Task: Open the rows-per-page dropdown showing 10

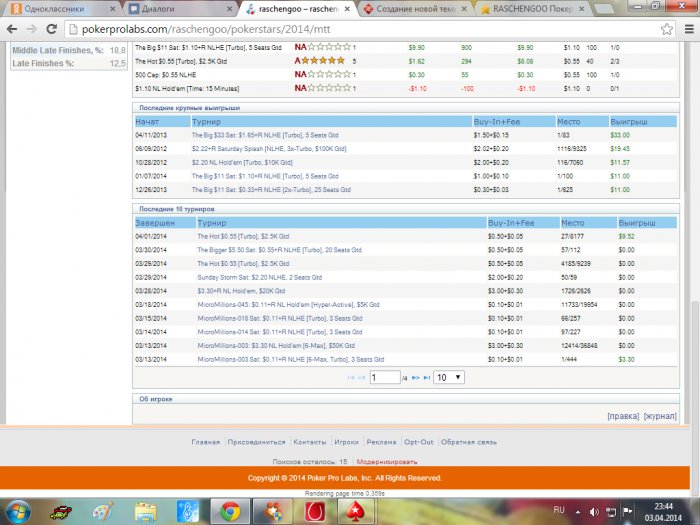Action: coord(448,378)
